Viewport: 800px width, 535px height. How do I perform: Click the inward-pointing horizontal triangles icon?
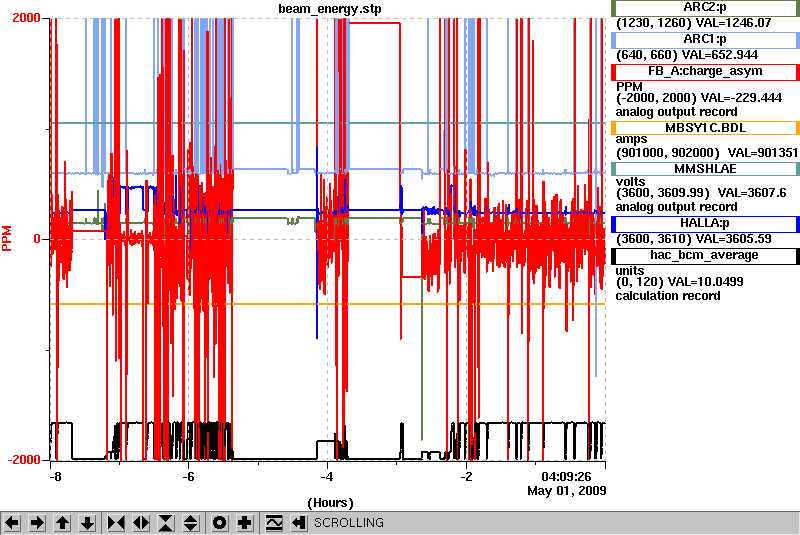[x=116, y=523]
